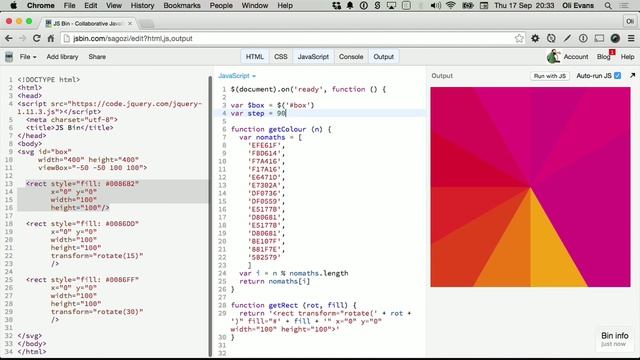Toggle the JavaScript panel
Viewport: 640px width, 360px height.
(313, 57)
